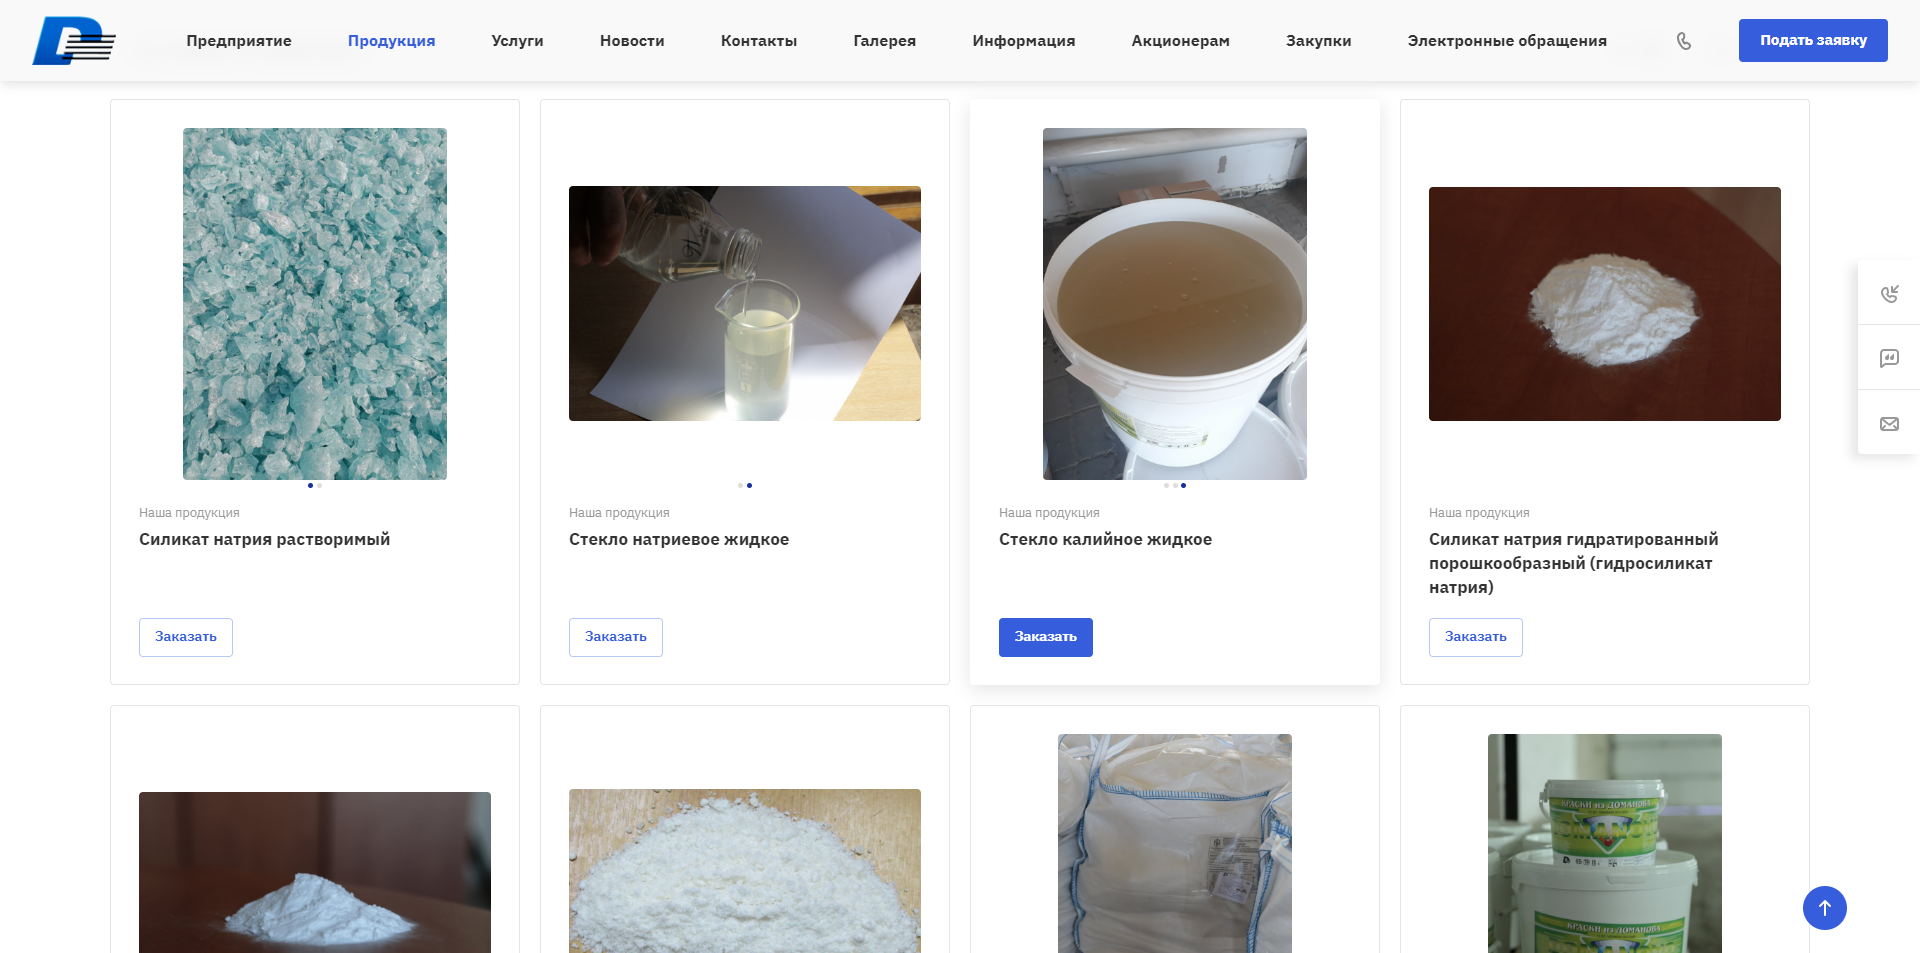Click the white granular powder on wood photo
The height and width of the screenshot is (953, 1920).
(x=745, y=871)
